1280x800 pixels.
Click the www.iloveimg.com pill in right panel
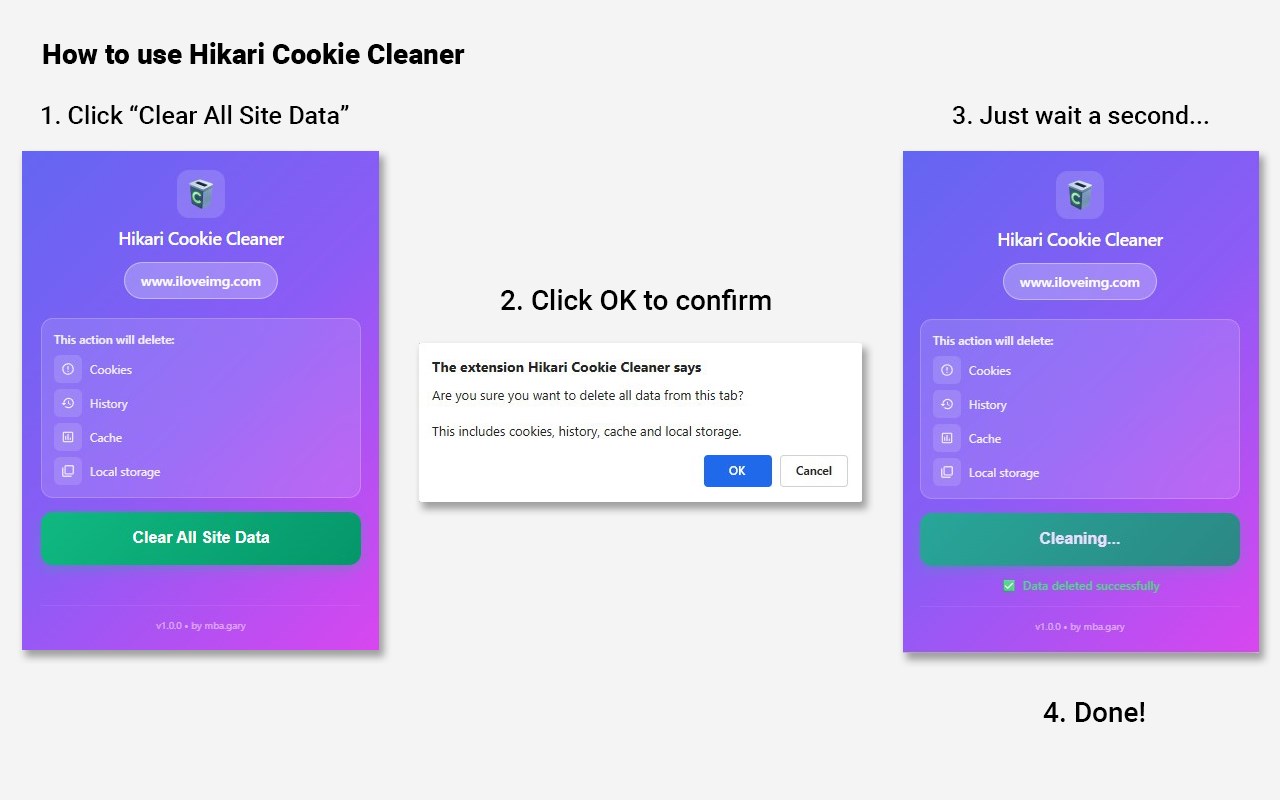(x=1080, y=283)
